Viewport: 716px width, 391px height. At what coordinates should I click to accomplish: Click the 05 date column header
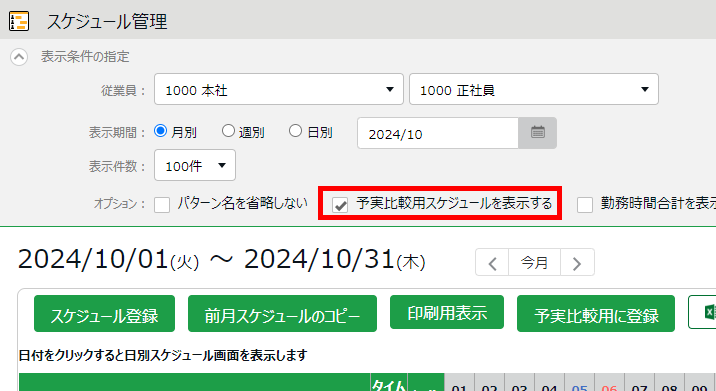pyautogui.click(x=579, y=383)
